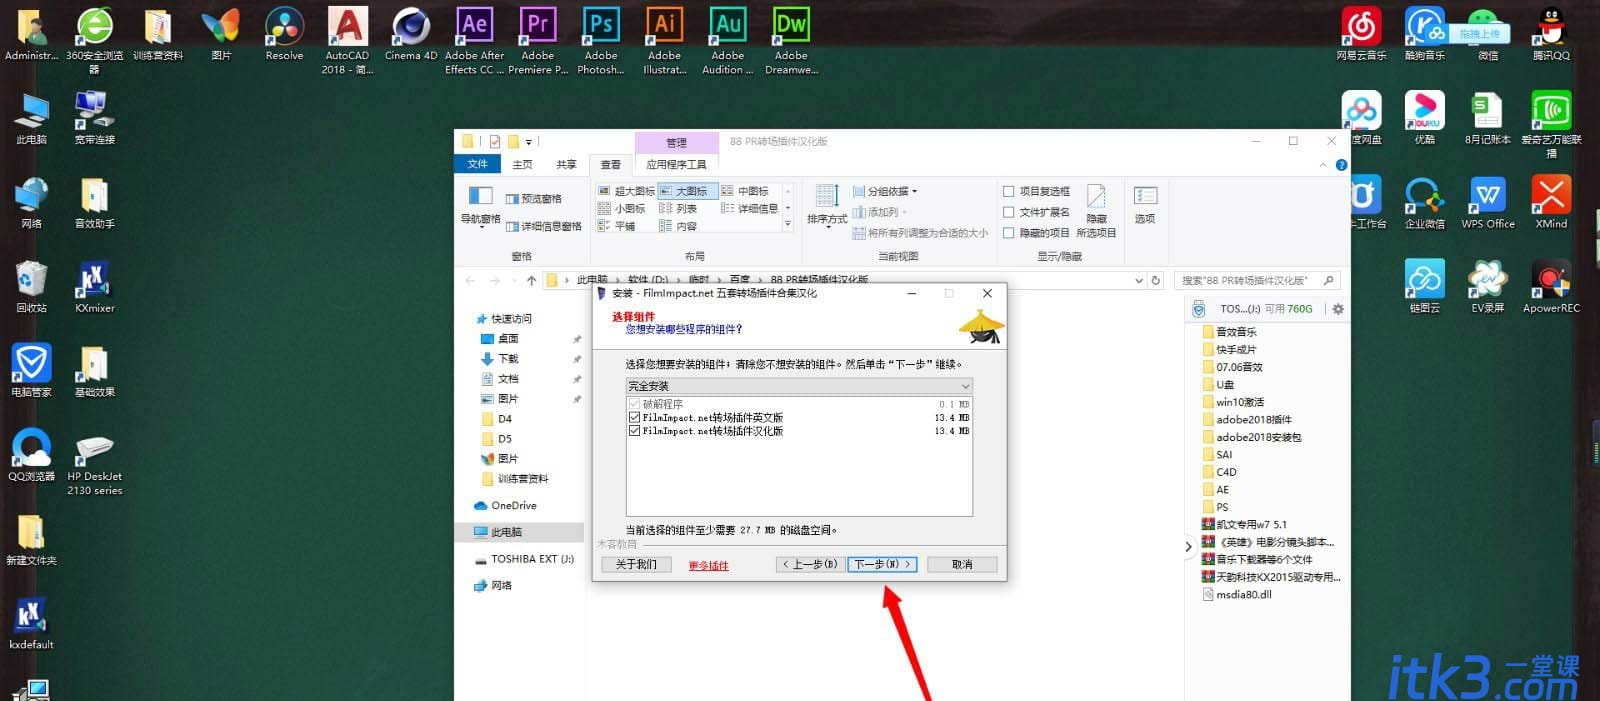Collapse the Explorer ribbon chevron
The width and height of the screenshot is (1600, 701).
click(1323, 165)
